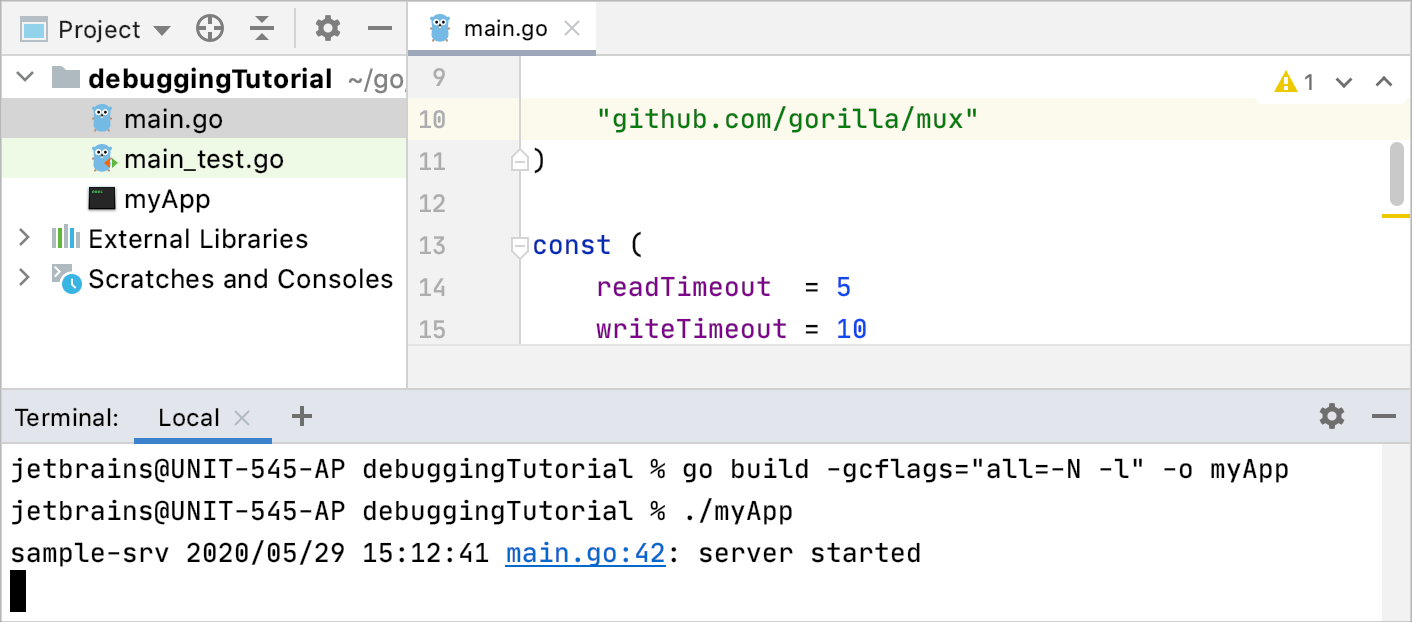
Task: Start a new terminal session with plus icon
Action: click(x=301, y=416)
